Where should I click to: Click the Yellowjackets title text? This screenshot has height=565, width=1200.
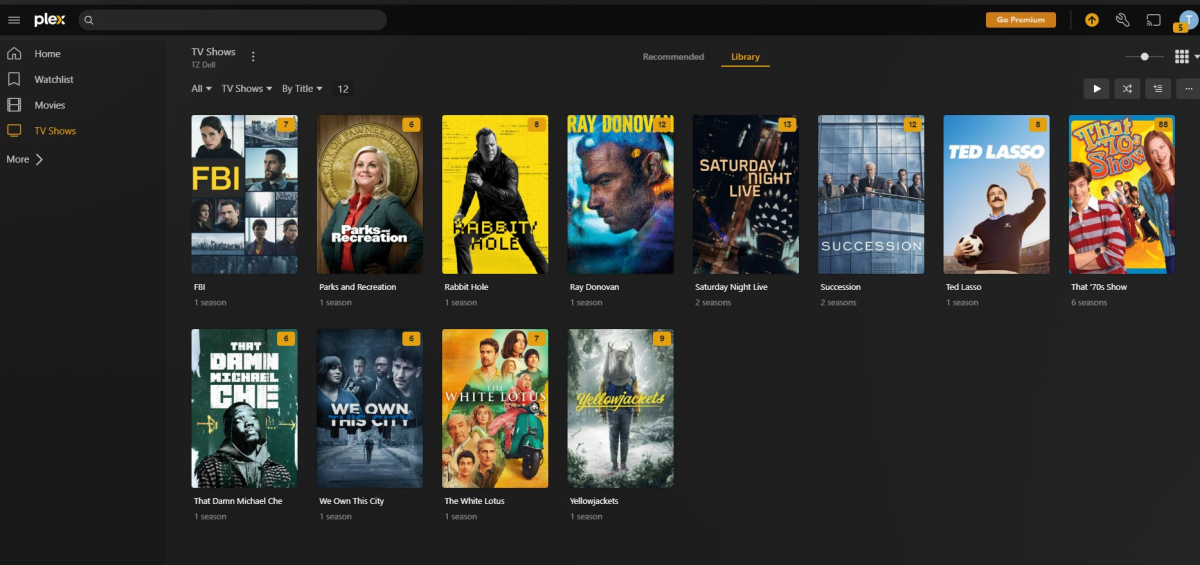pos(594,501)
